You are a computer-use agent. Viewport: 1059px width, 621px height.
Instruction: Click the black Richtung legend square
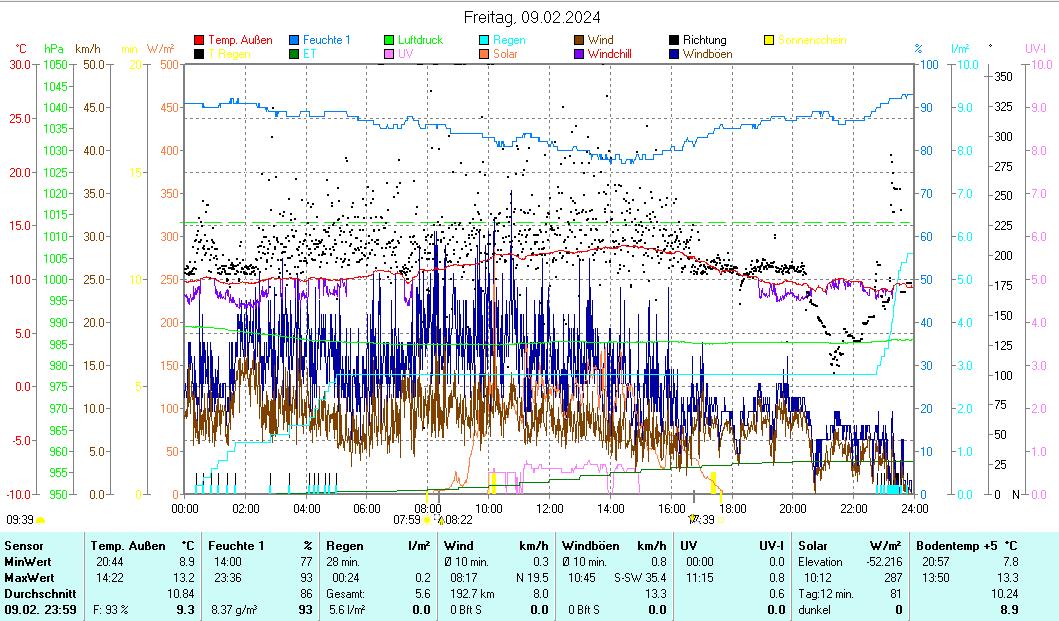tap(675, 41)
